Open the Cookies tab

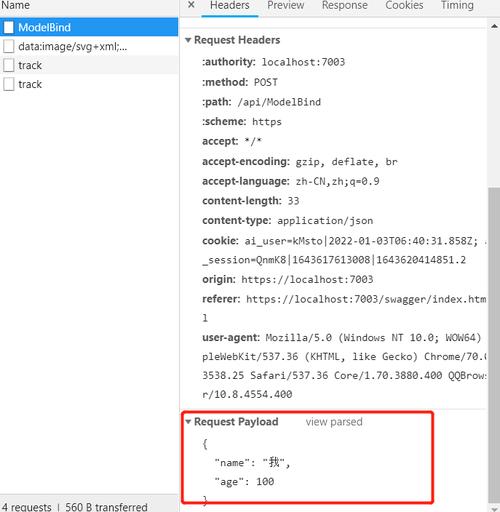click(x=404, y=6)
